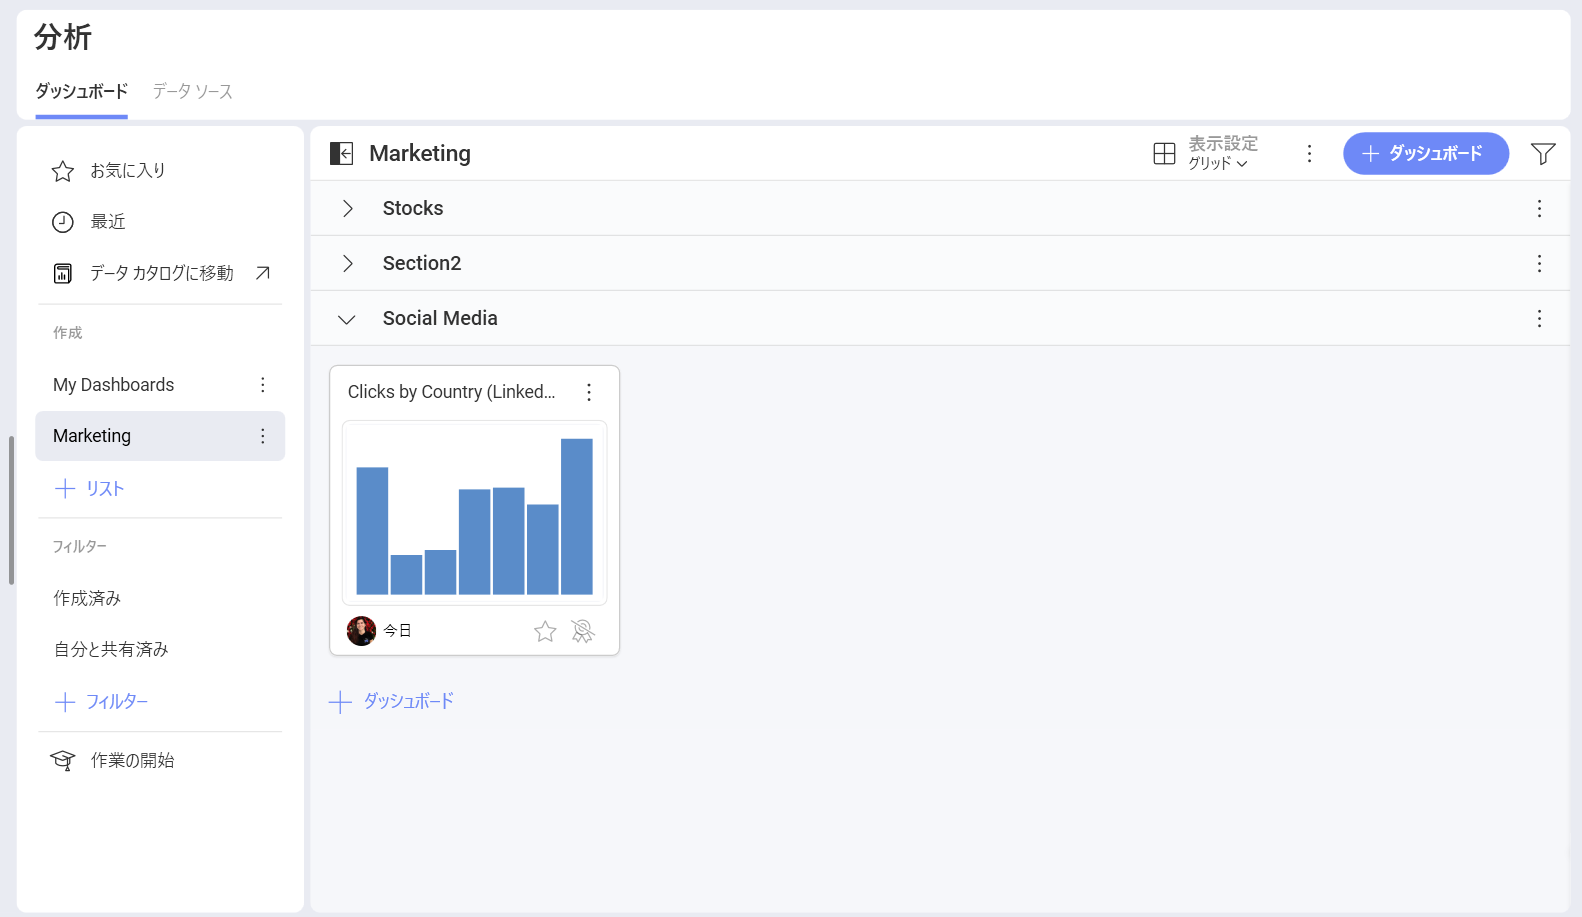
Task: Add a new リスト in sidebar
Action: click(89, 488)
